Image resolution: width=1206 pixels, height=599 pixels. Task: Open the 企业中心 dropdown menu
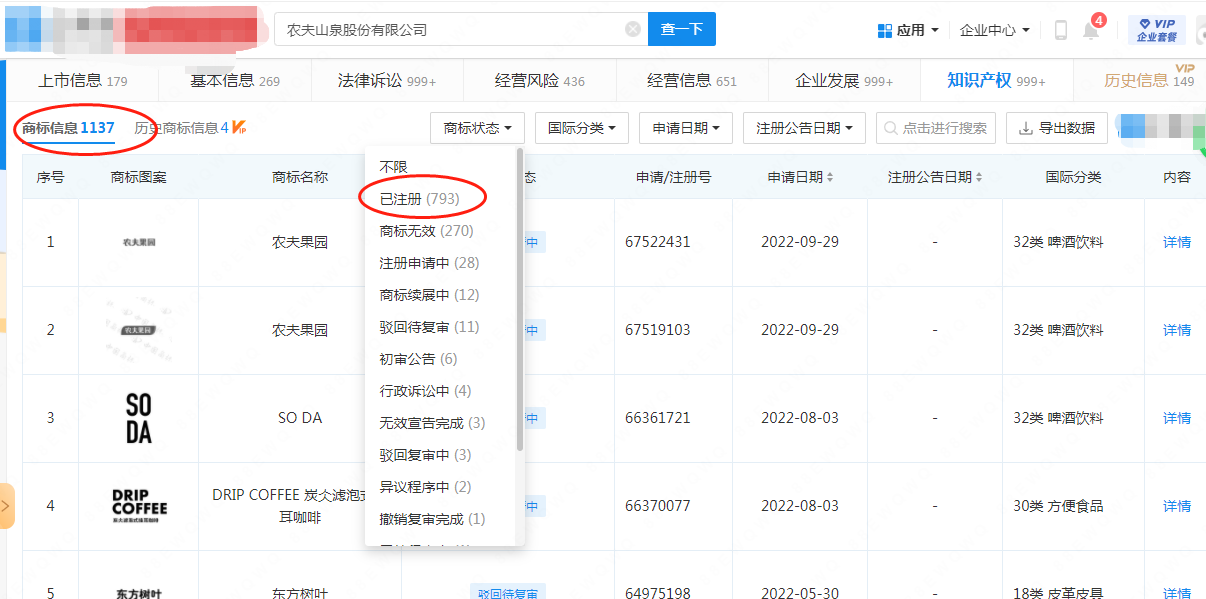(994, 30)
